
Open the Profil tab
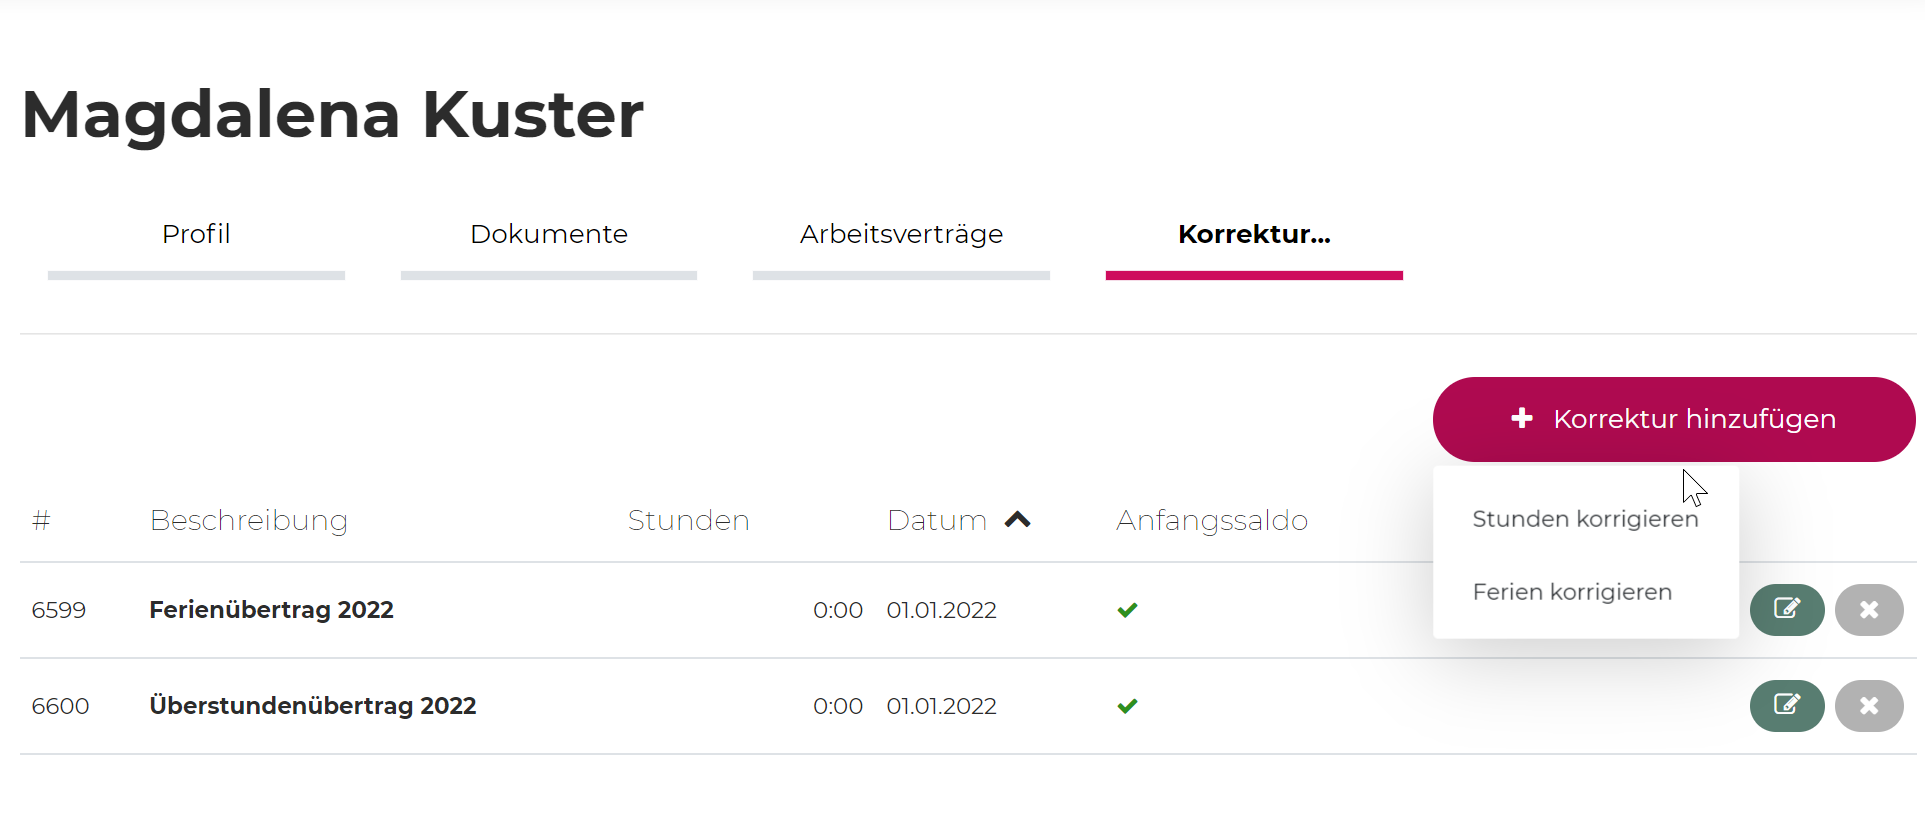click(196, 234)
